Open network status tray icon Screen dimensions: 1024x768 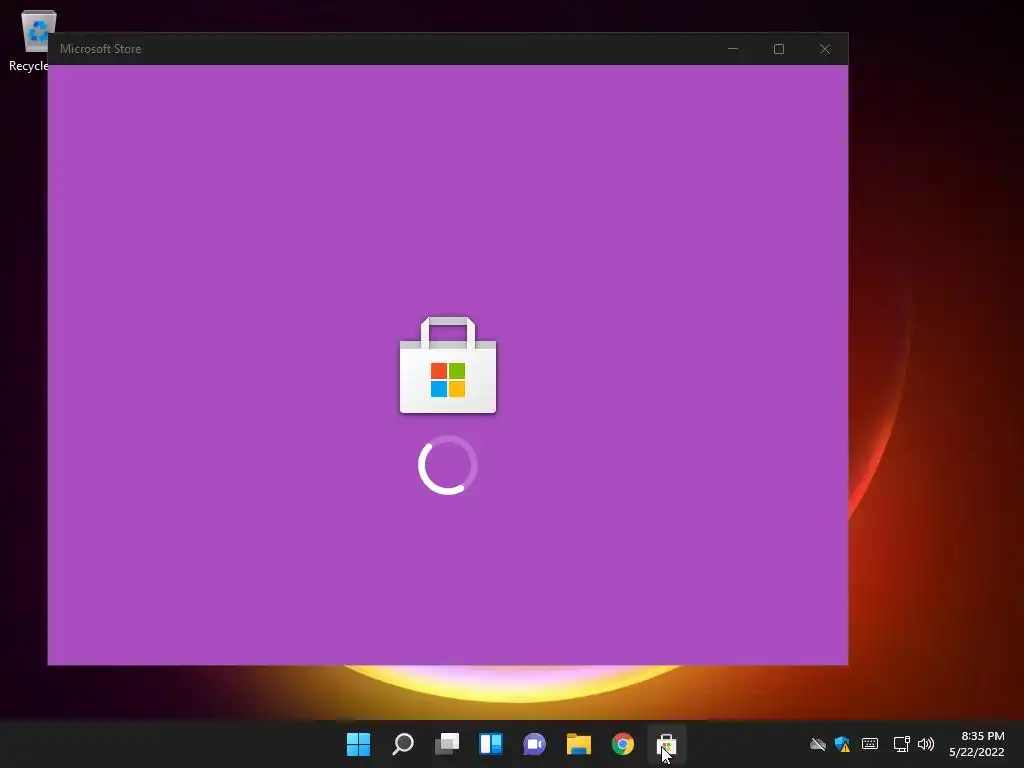[x=901, y=744]
